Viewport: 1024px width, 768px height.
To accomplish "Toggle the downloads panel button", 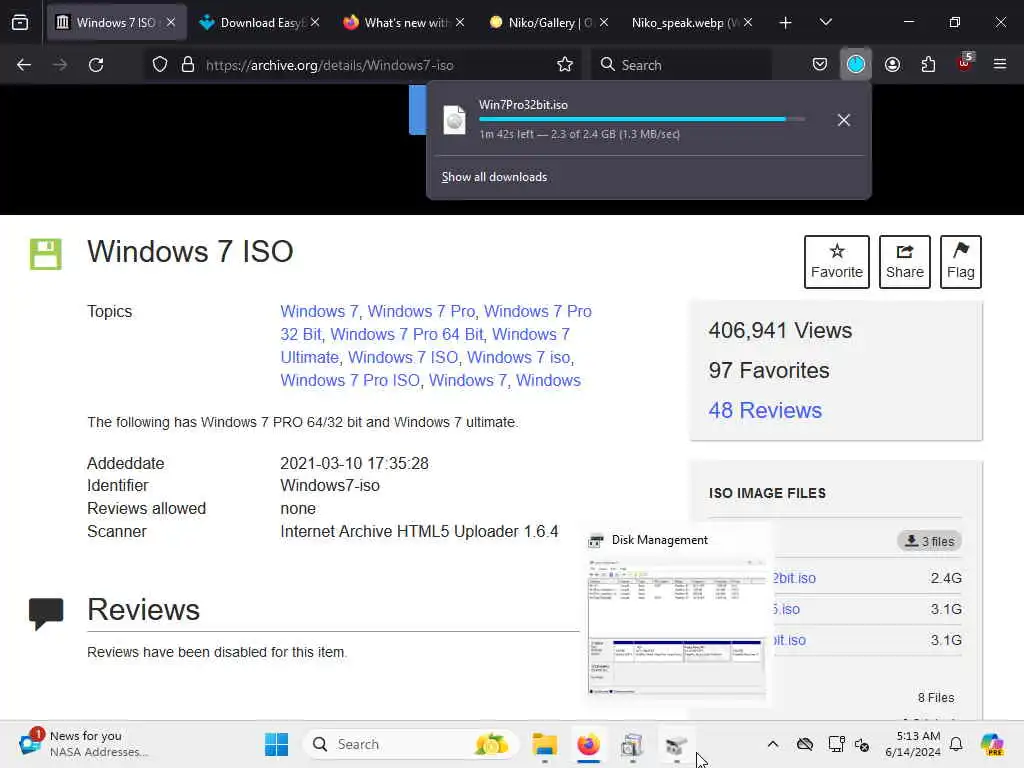I will click(856, 65).
